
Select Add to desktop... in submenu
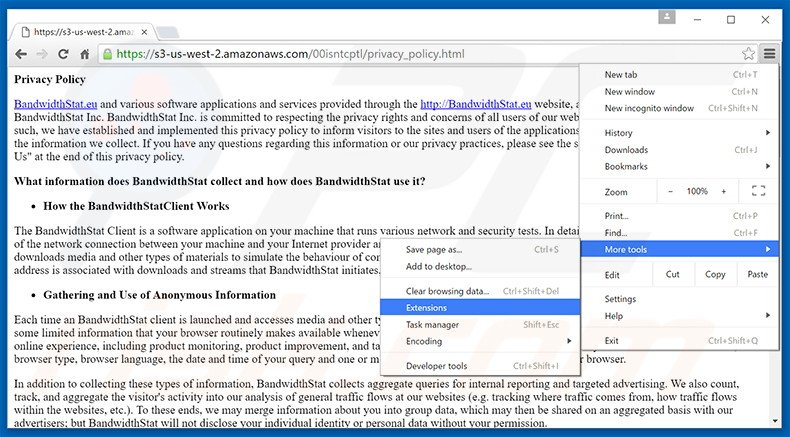pyautogui.click(x=480, y=267)
